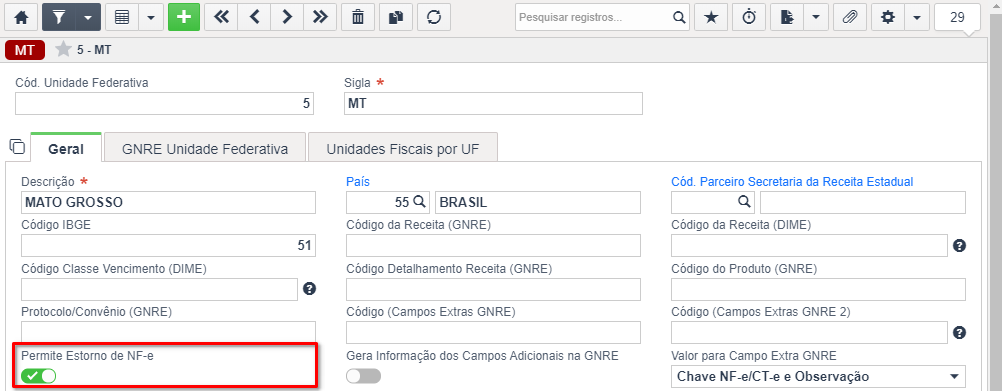Refresh the record data
The height and width of the screenshot is (391, 1002).
tap(434, 17)
